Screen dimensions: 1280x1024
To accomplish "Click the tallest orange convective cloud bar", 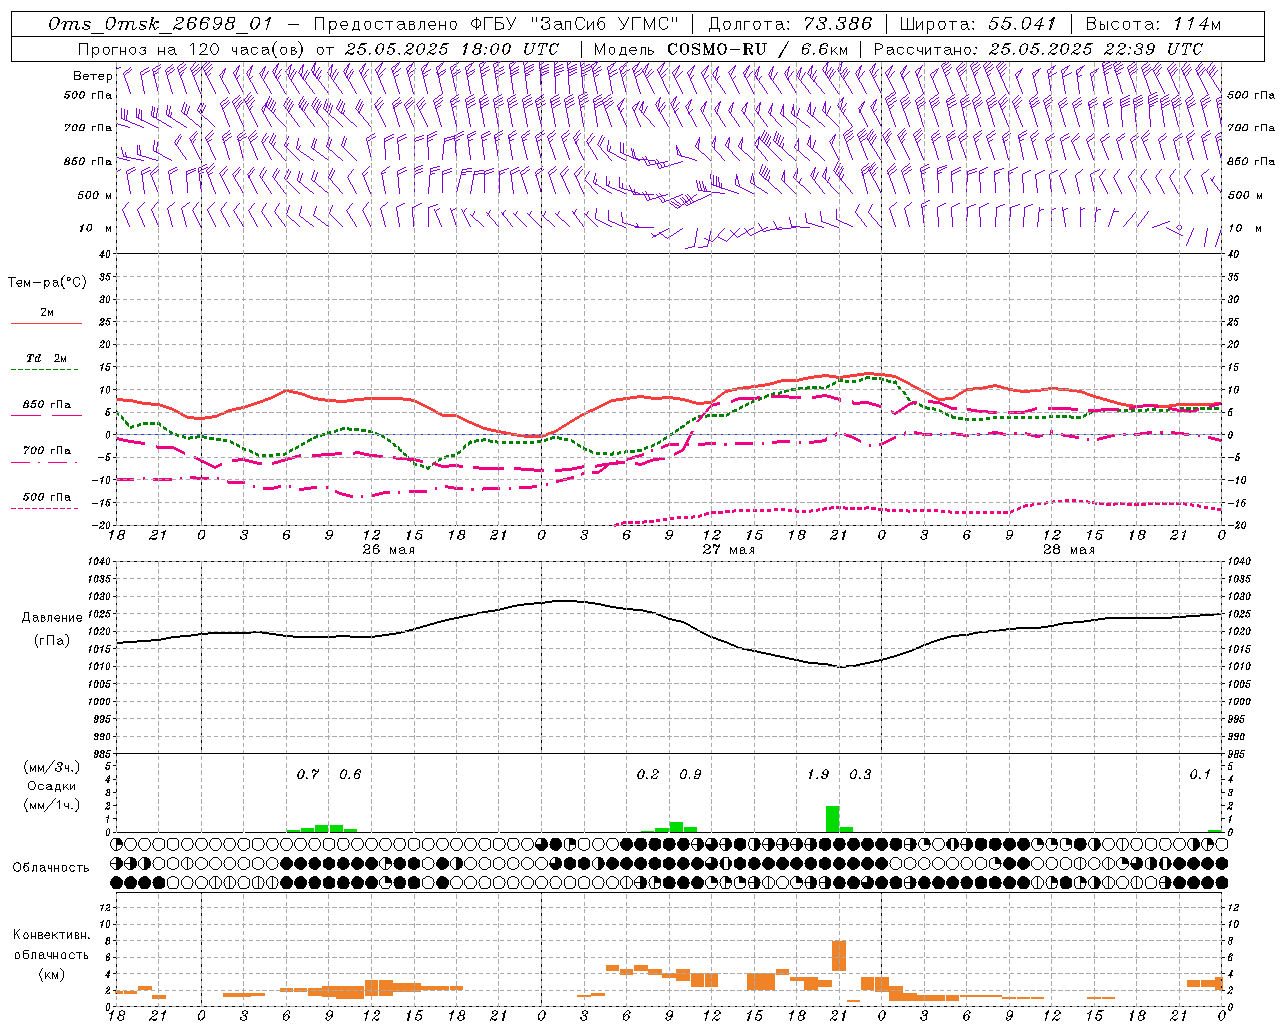I will (839, 955).
